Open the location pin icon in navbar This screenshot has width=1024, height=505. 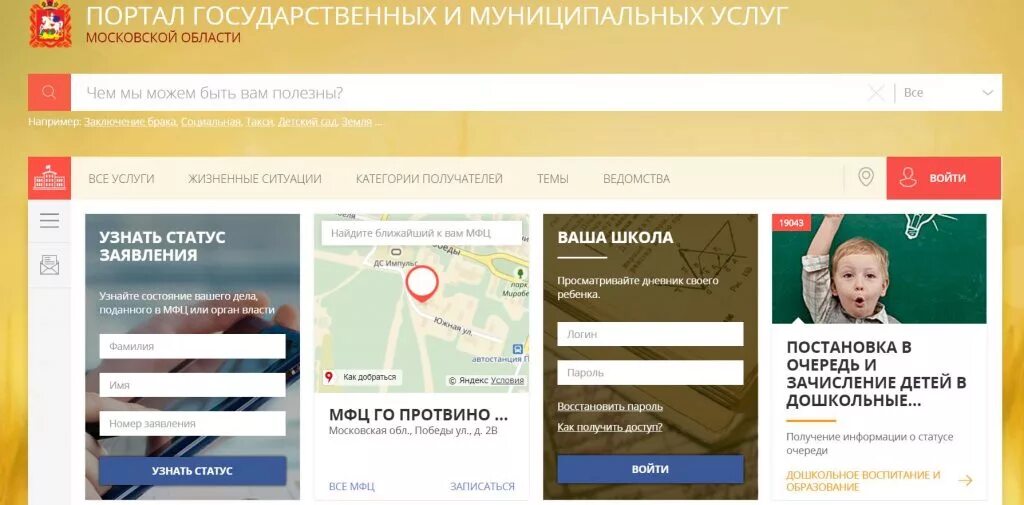point(865,177)
